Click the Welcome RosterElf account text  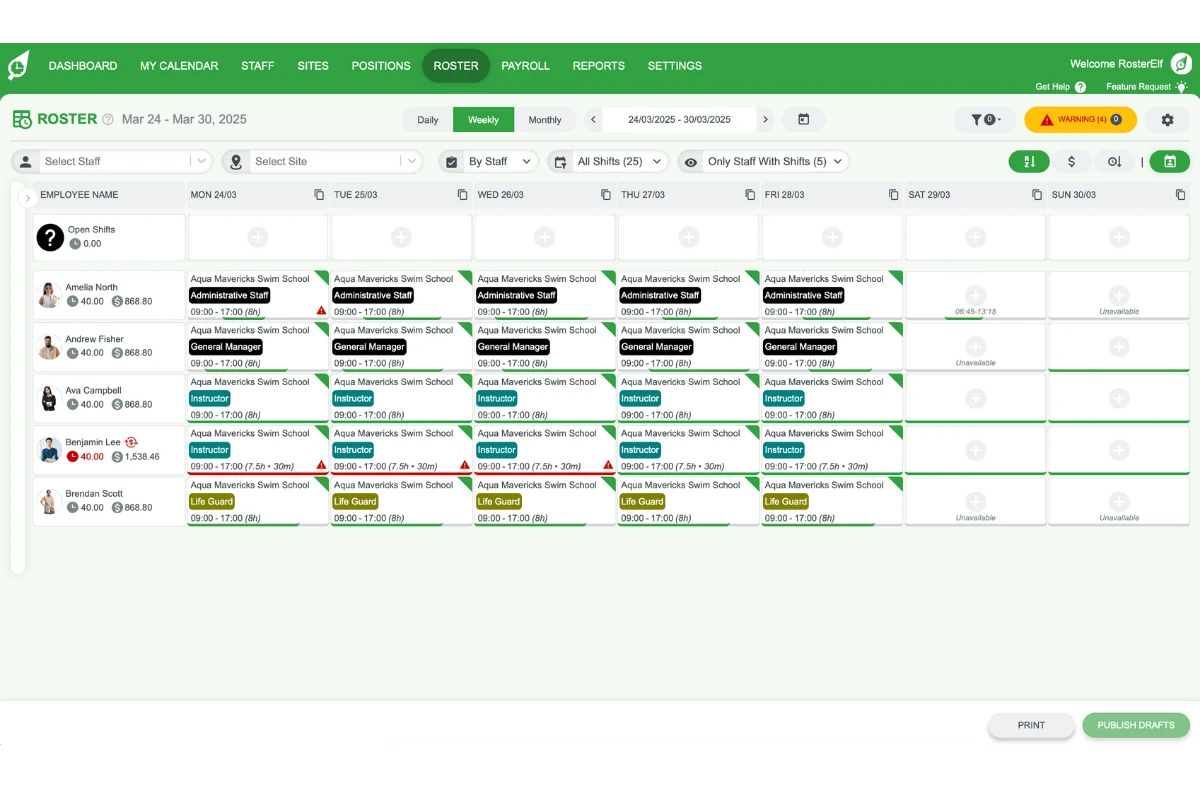coord(1116,64)
